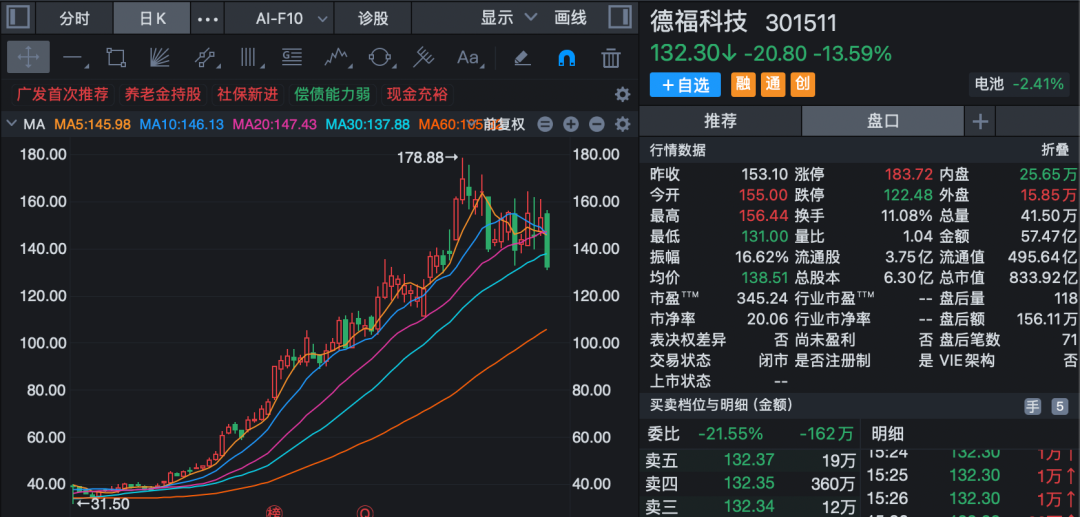Select the straight line drawing tool
This screenshot has height=517, width=1080.
coord(74,58)
